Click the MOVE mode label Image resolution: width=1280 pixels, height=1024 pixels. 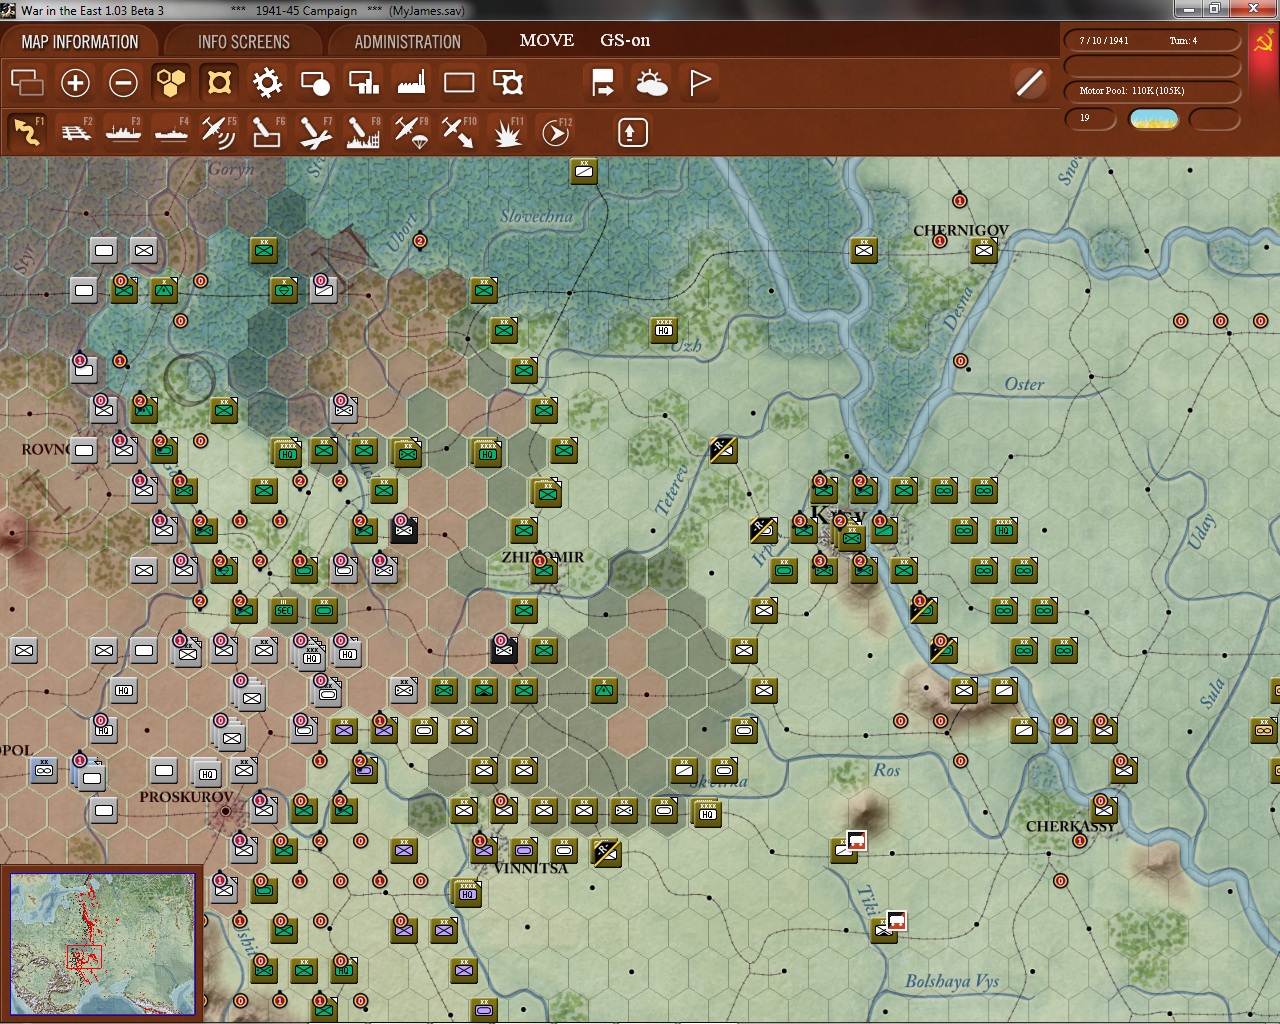click(x=547, y=41)
